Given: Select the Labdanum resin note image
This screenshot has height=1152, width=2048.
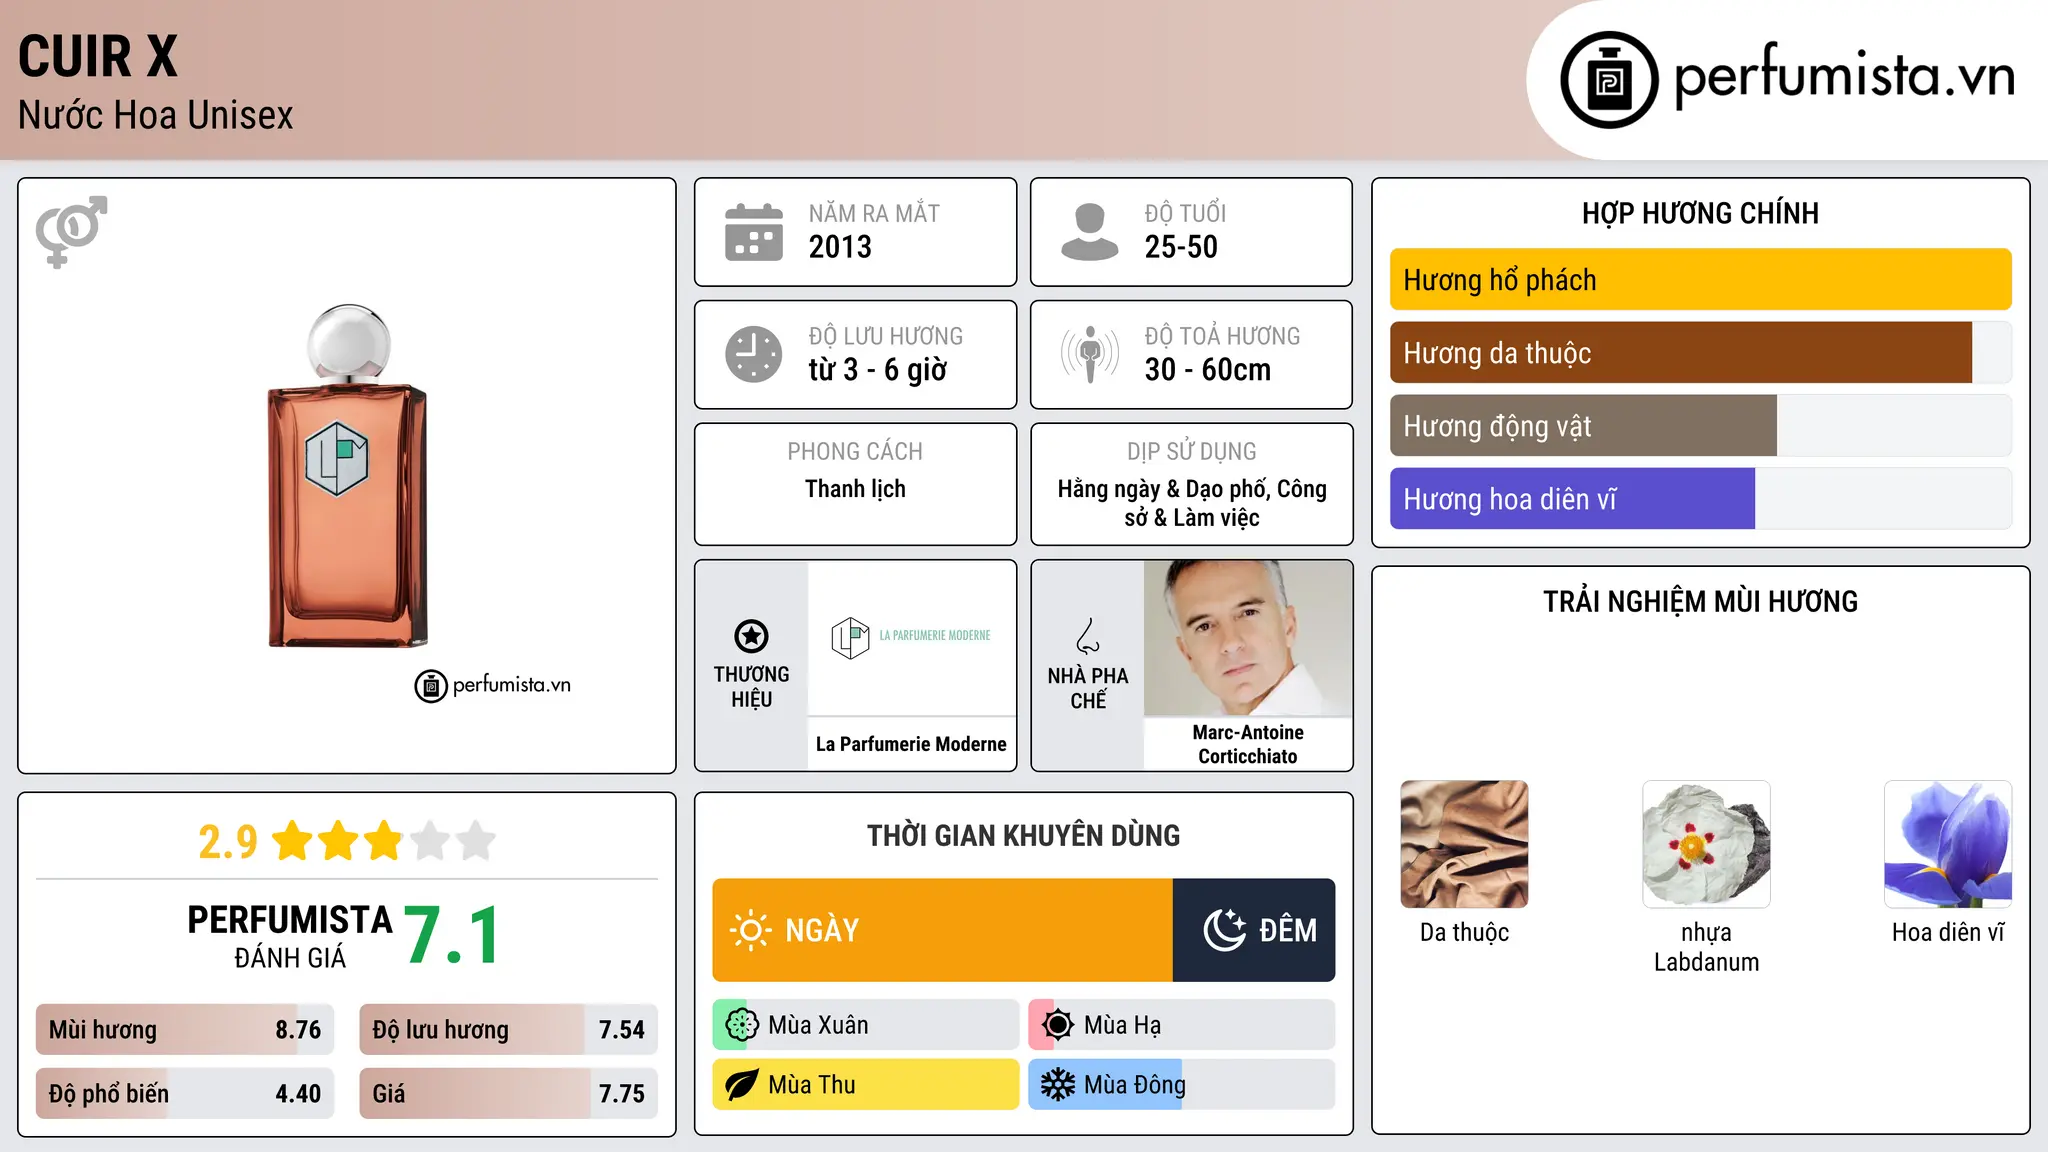Looking at the screenshot, I should pyautogui.click(x=1707, y=844).
